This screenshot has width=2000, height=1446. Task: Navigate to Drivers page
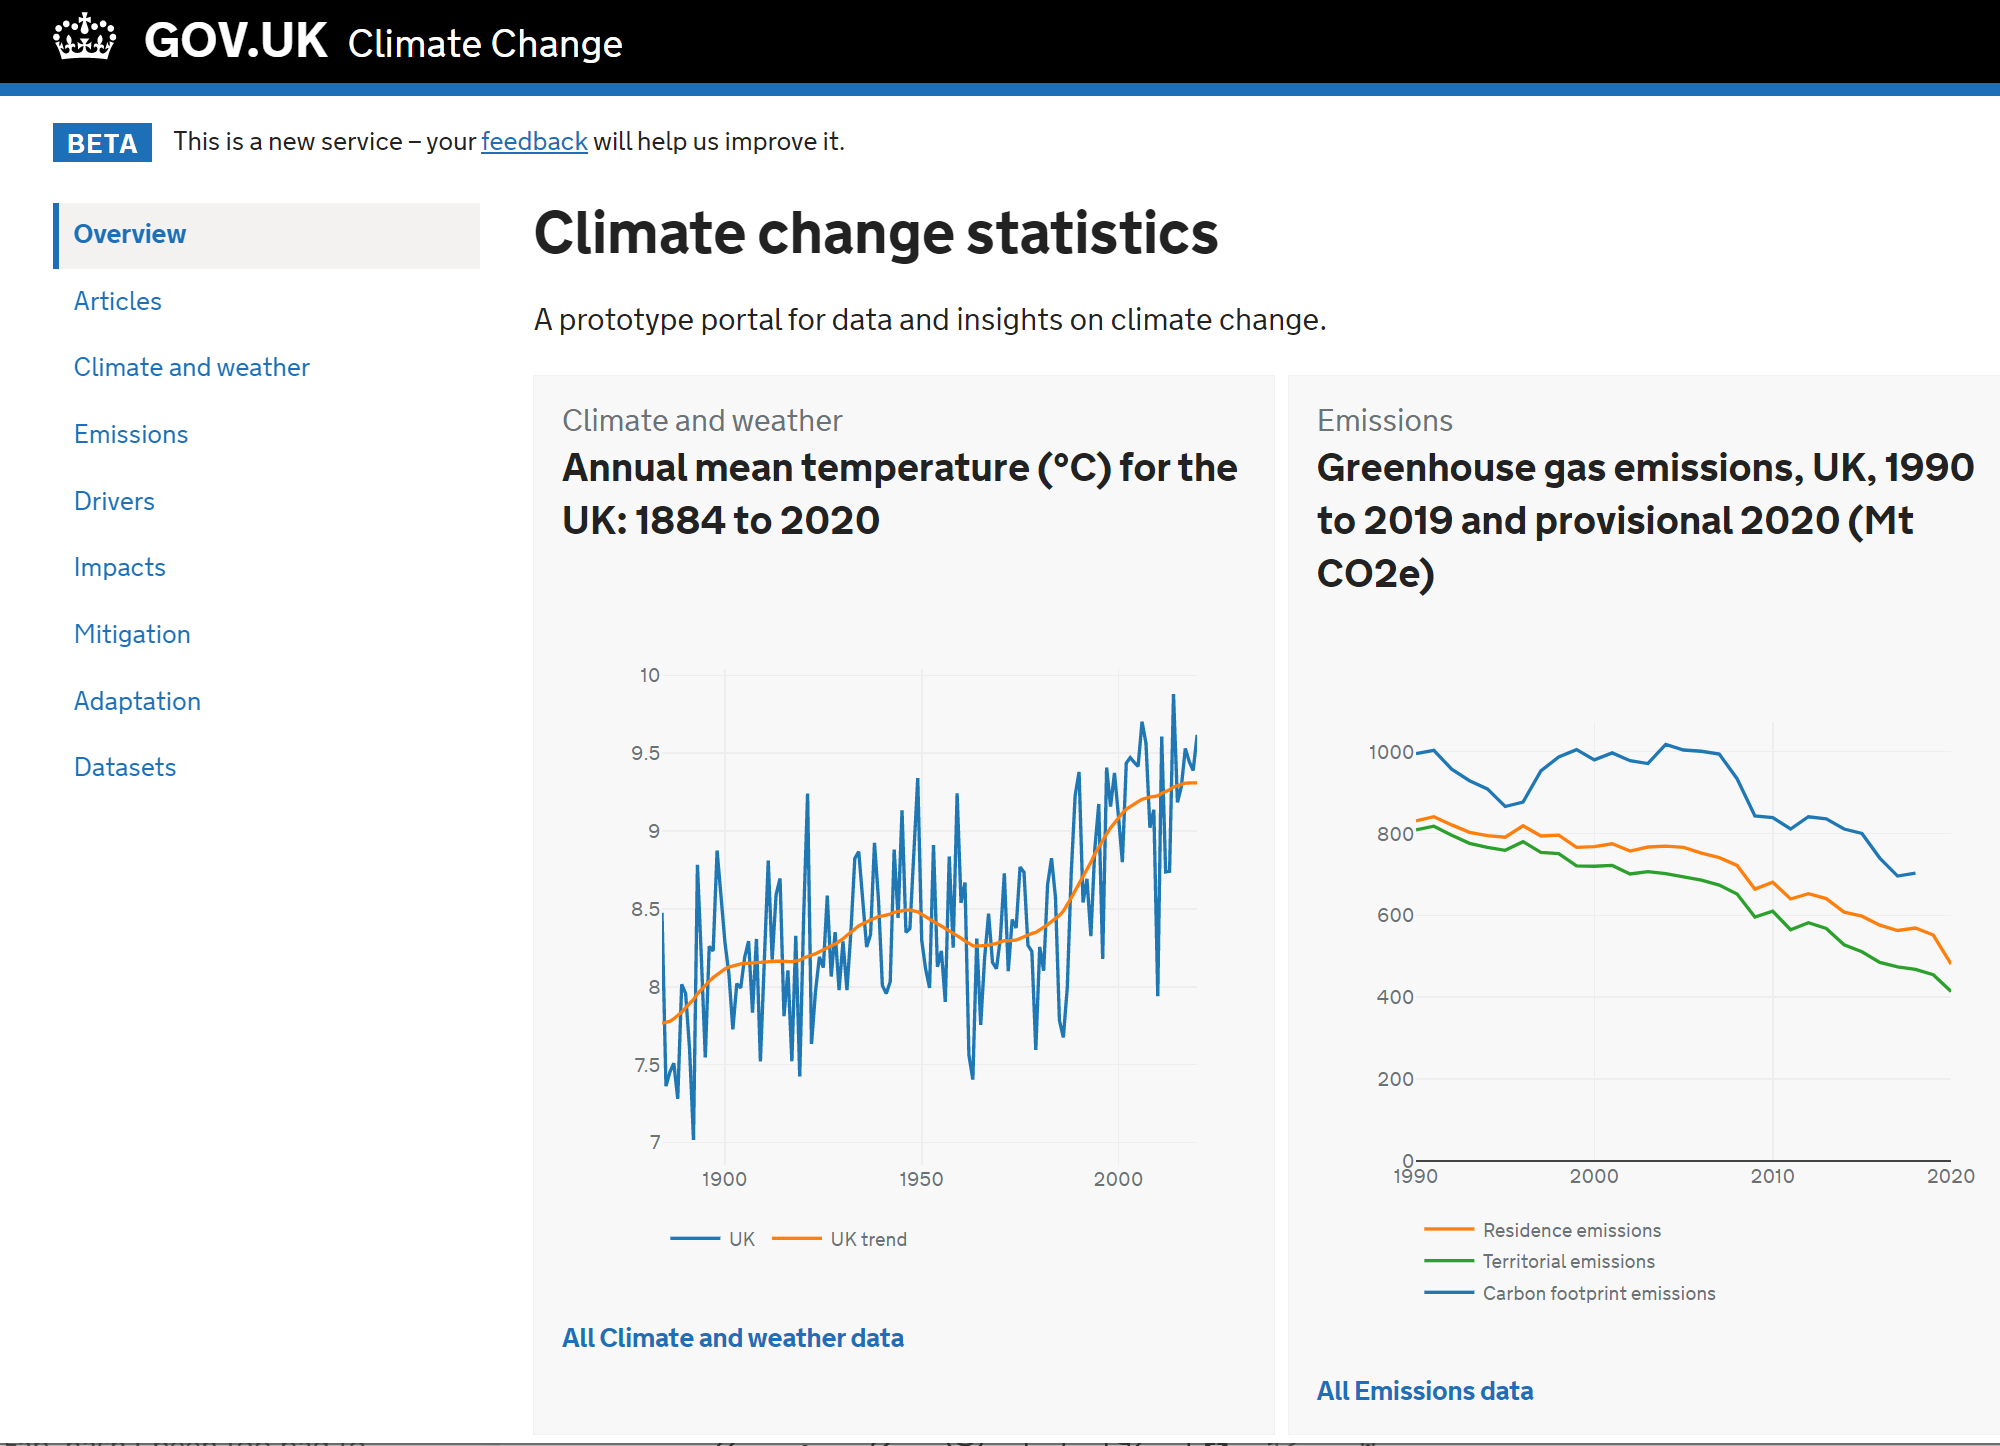click(114, 501)
